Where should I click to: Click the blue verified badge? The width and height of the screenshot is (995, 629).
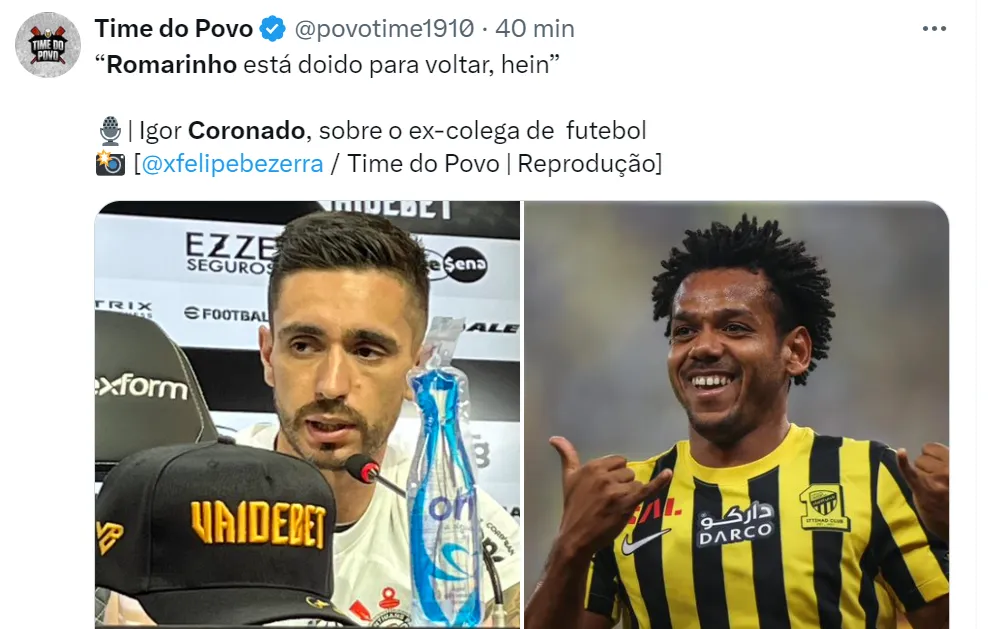click(x=273, y=29)
